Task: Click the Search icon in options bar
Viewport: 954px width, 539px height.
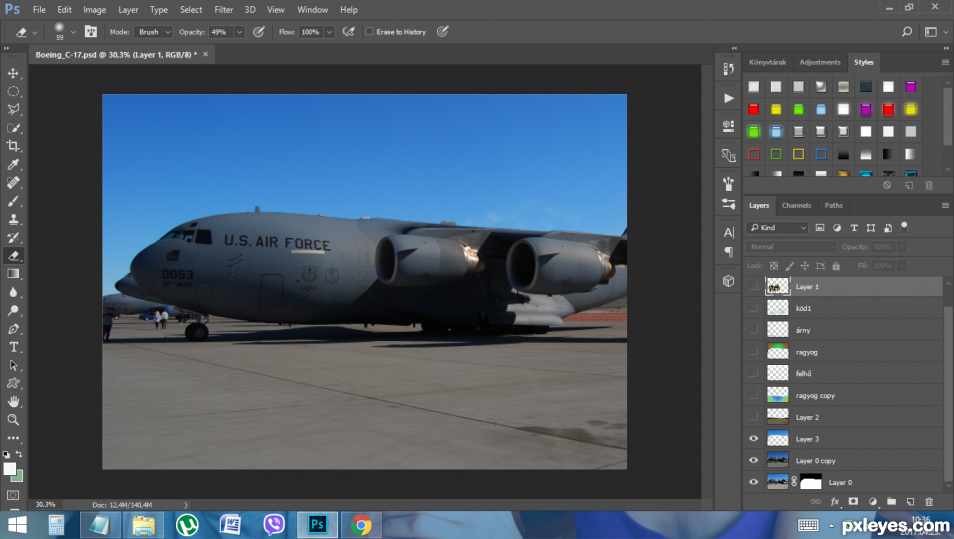Action: 907,32
